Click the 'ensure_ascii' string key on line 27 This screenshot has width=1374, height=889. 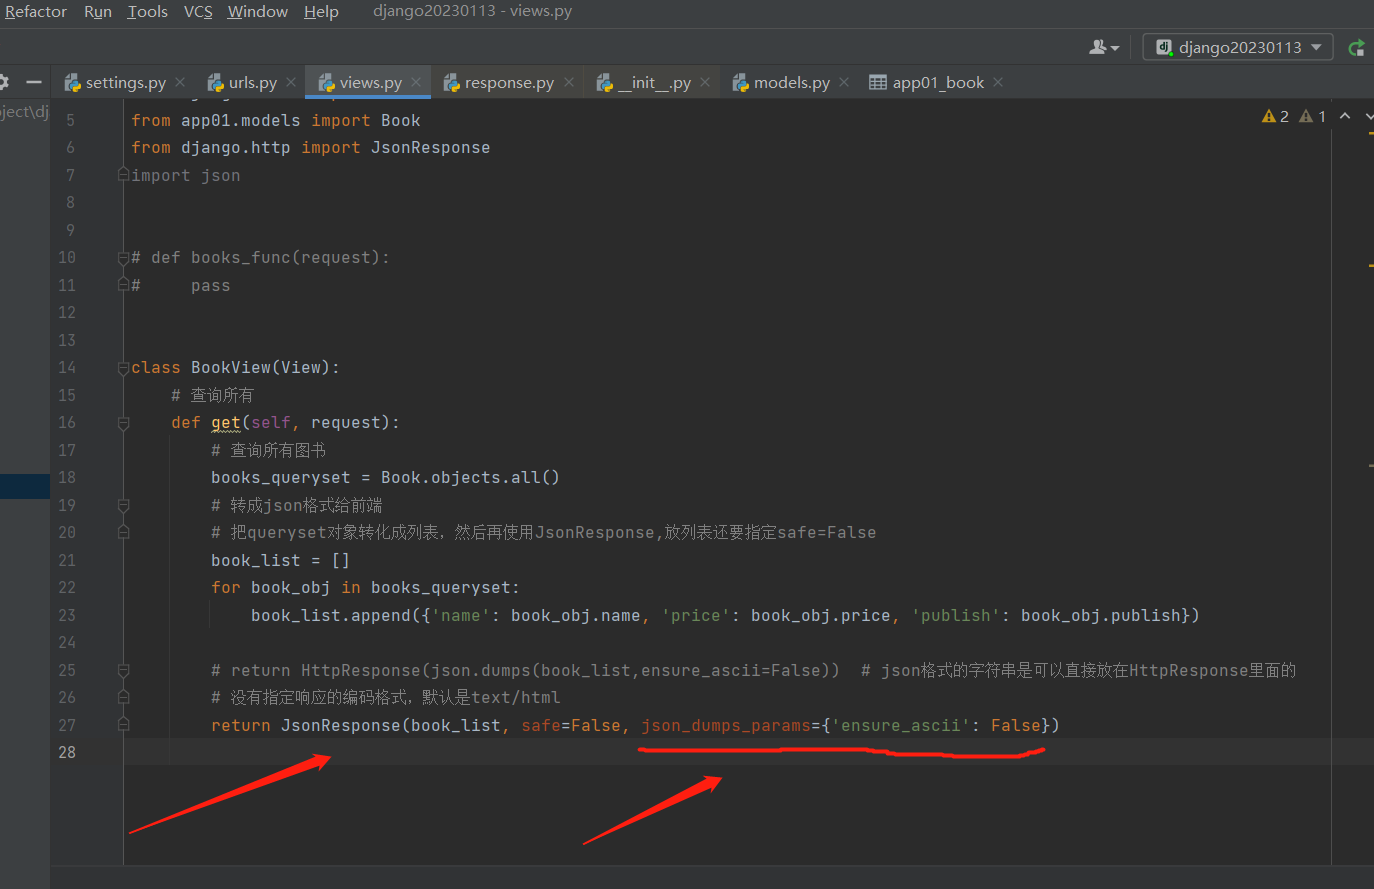coord(901,726)
